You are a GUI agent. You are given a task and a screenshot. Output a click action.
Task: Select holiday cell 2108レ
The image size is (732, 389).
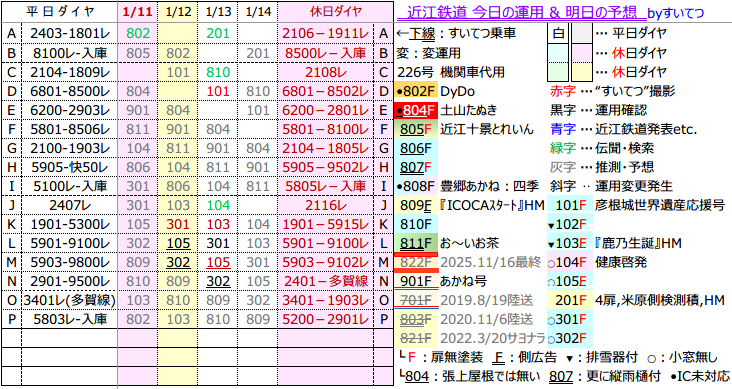pos(325,72)
